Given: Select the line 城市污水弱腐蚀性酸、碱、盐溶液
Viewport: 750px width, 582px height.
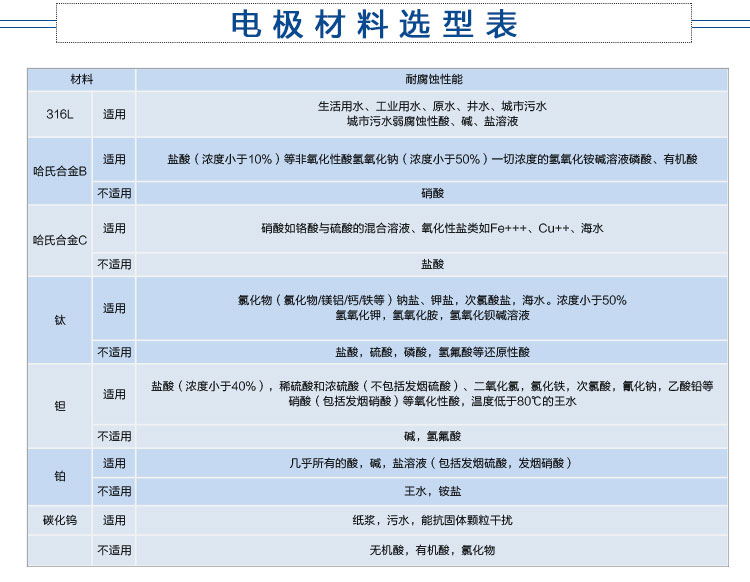Looking at the screenshot, I should click(432, 121).
